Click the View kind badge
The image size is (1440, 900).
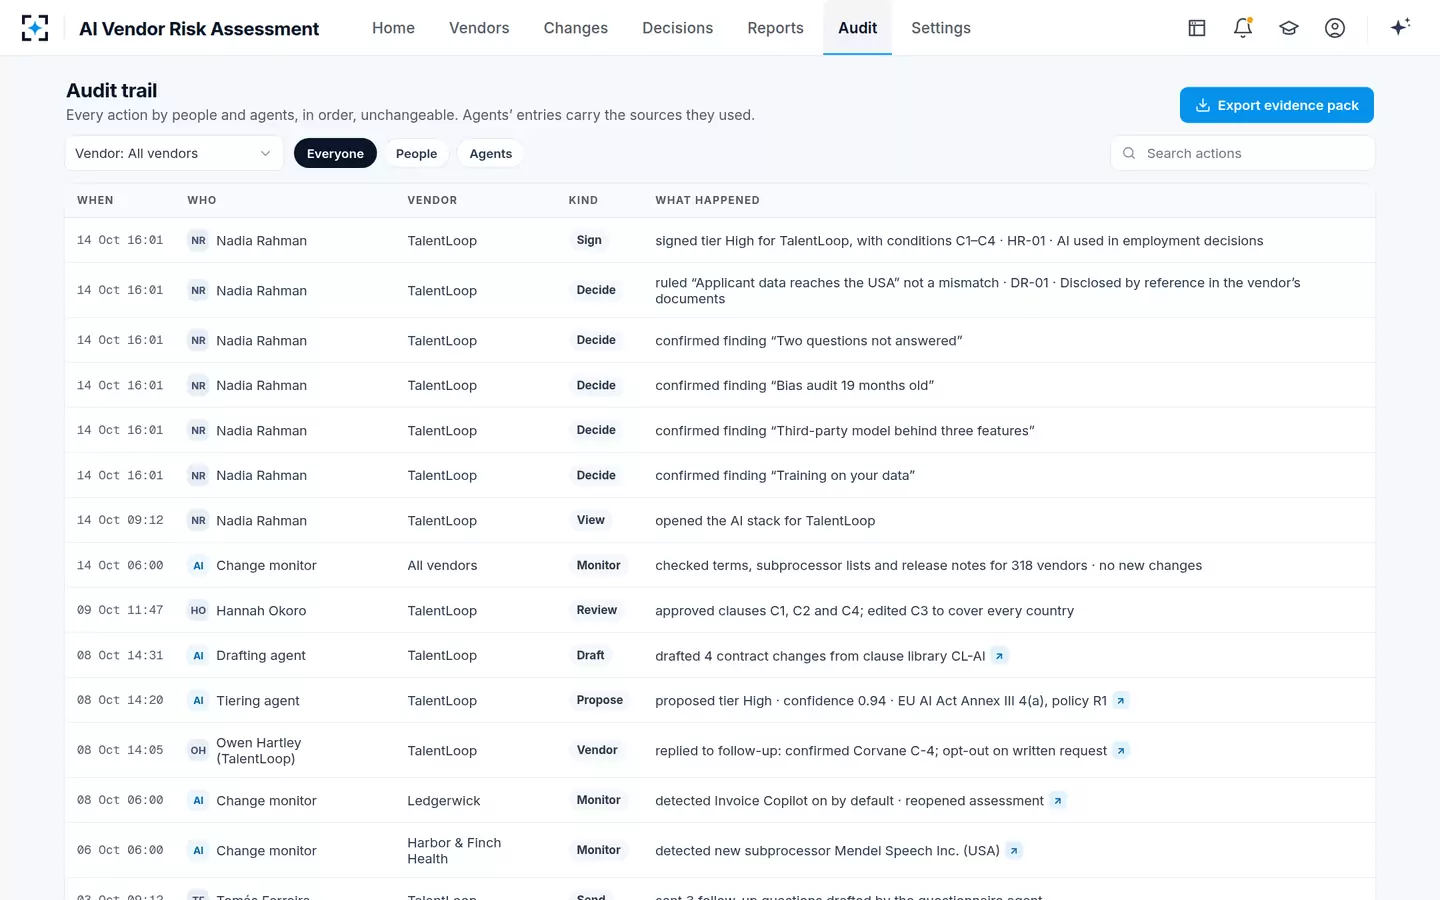click(x=590, y=520)
